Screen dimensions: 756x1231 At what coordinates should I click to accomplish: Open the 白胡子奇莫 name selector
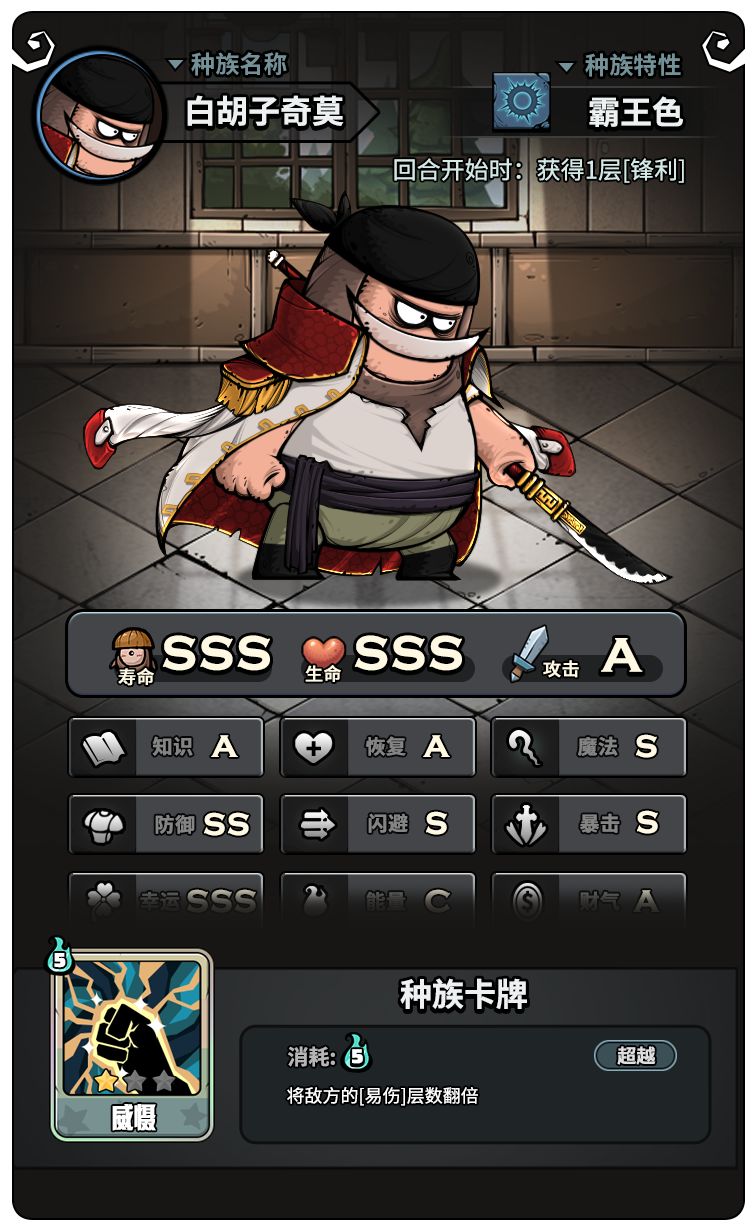click(x=268, y=112)
